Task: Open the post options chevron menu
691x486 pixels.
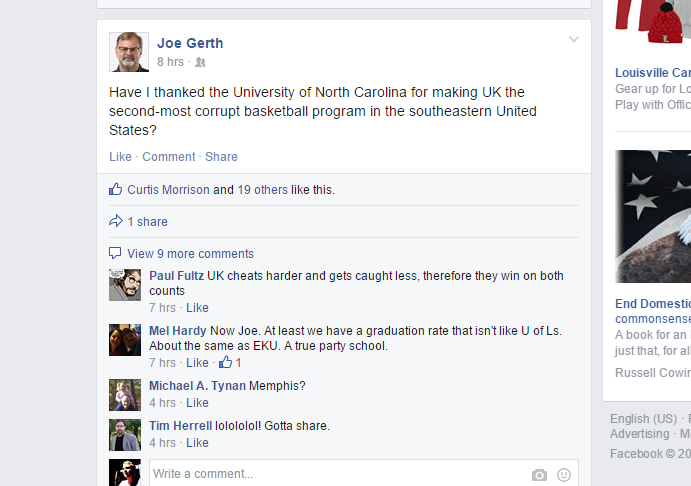Action: coord(573,40)
